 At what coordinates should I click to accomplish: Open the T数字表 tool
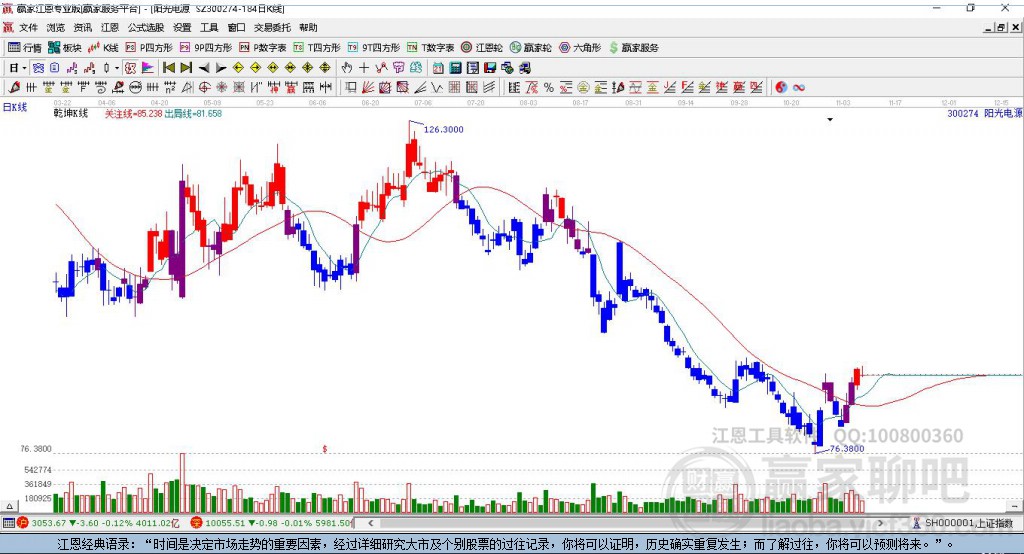coord(430,48)
